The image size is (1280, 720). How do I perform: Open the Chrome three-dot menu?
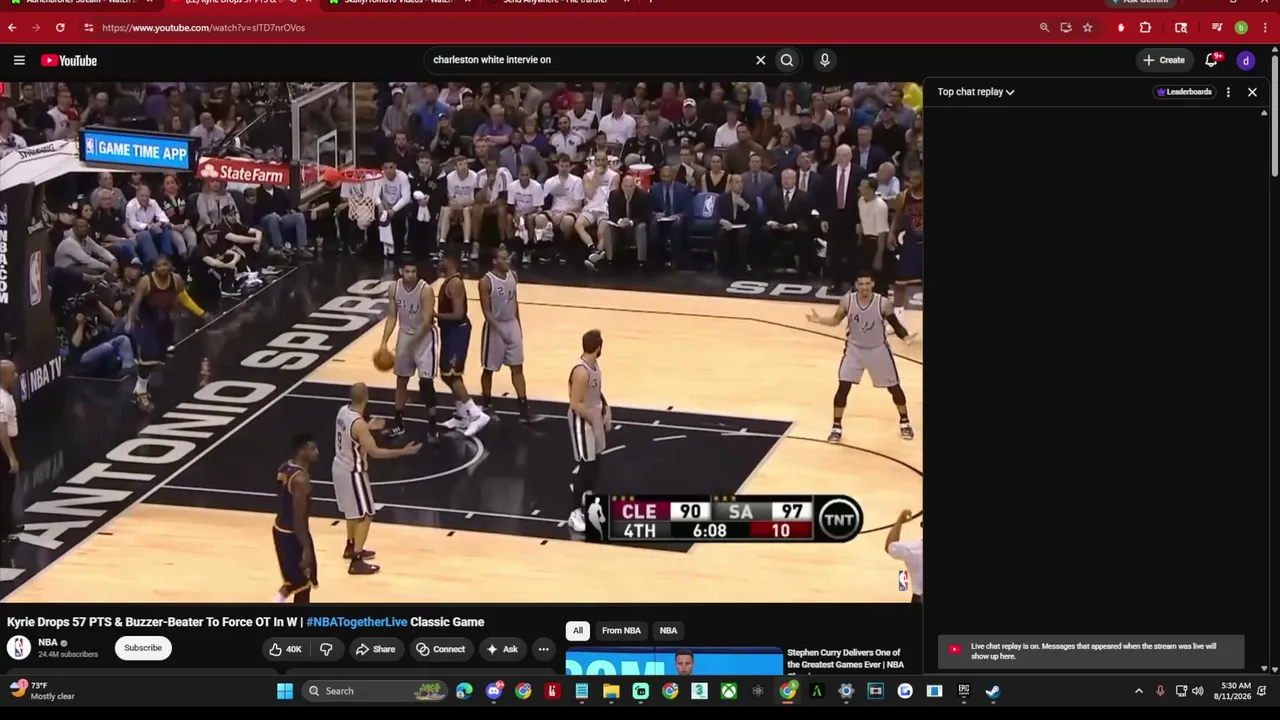pos(1265,28)
